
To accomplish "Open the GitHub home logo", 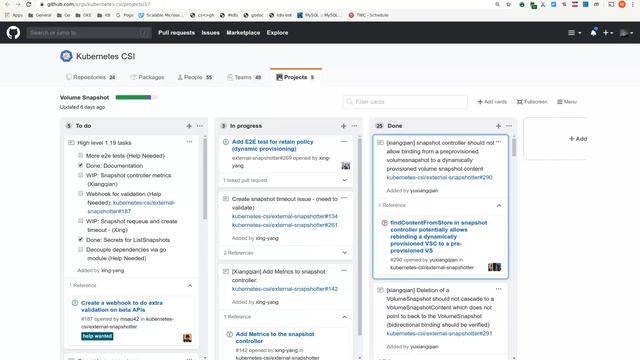I will pyautogui.click(x=13, y=33).
